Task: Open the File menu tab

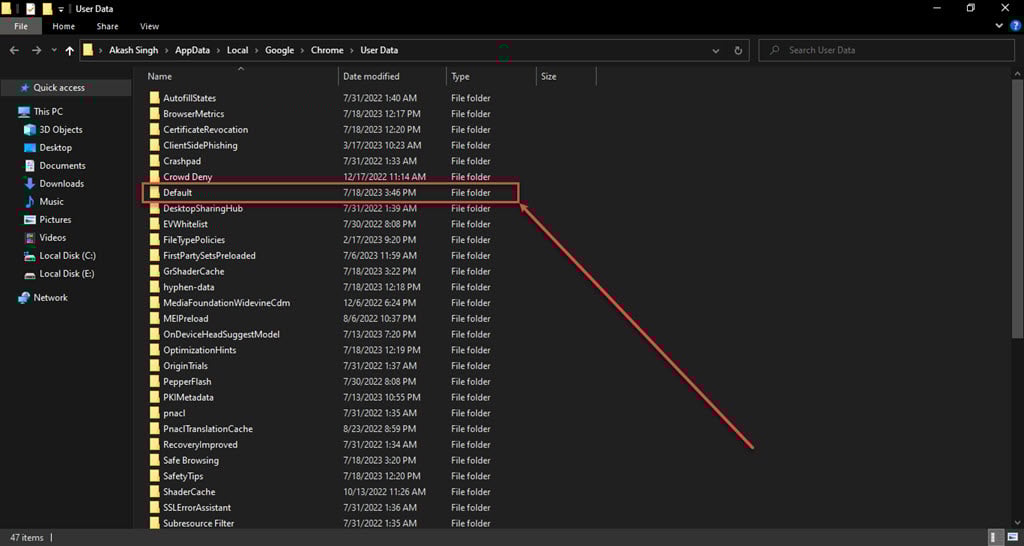Action: coord(21,27)
